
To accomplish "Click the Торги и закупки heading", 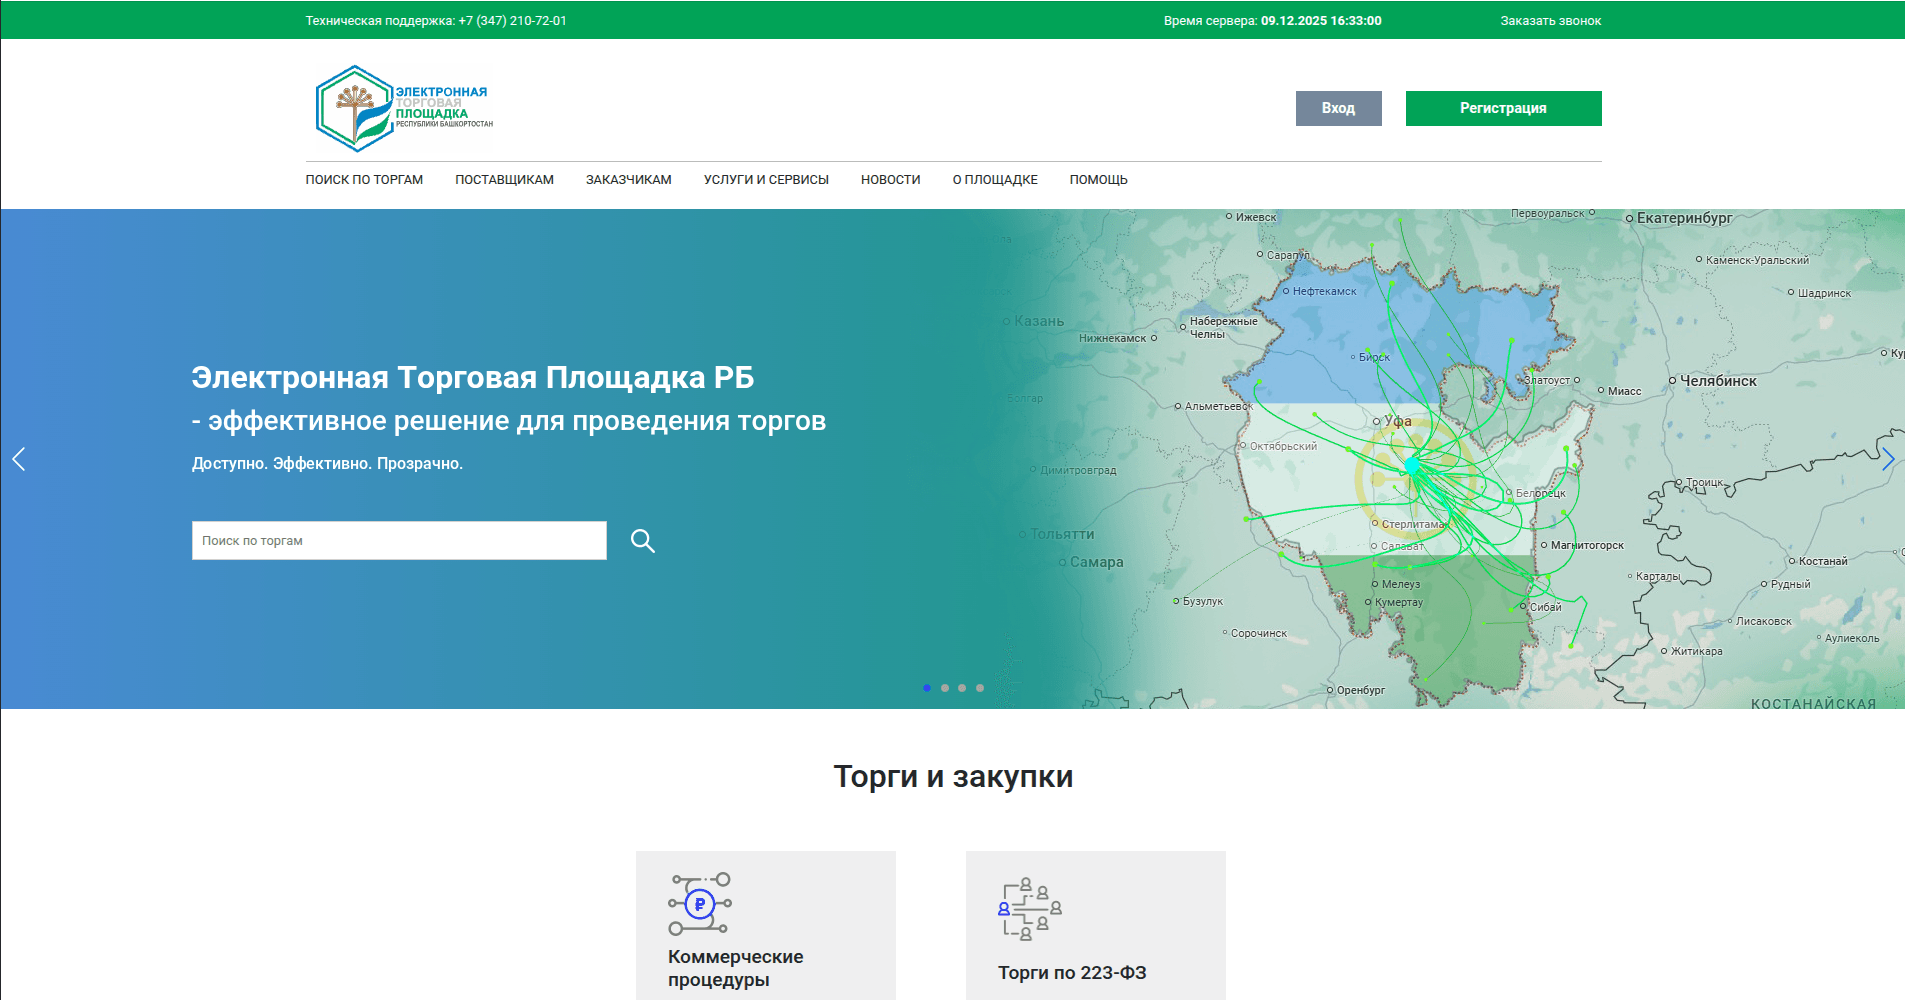I will tap(953, 776).
